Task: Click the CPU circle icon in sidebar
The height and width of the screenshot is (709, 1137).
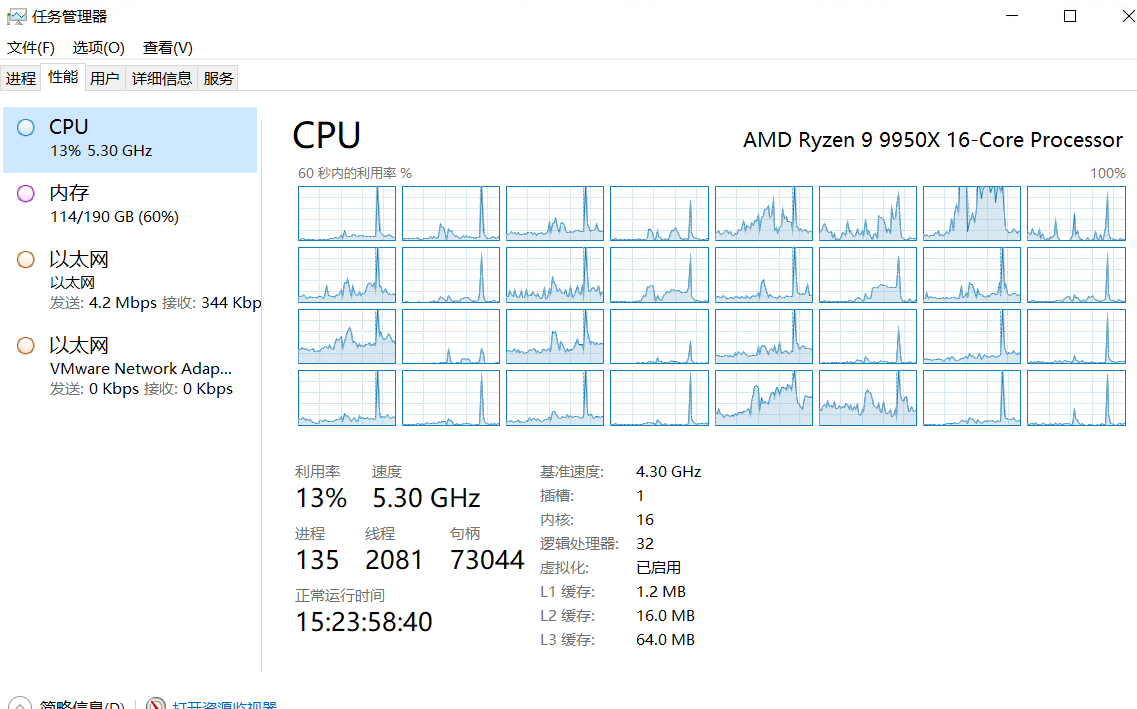Action: coord(26,127)
